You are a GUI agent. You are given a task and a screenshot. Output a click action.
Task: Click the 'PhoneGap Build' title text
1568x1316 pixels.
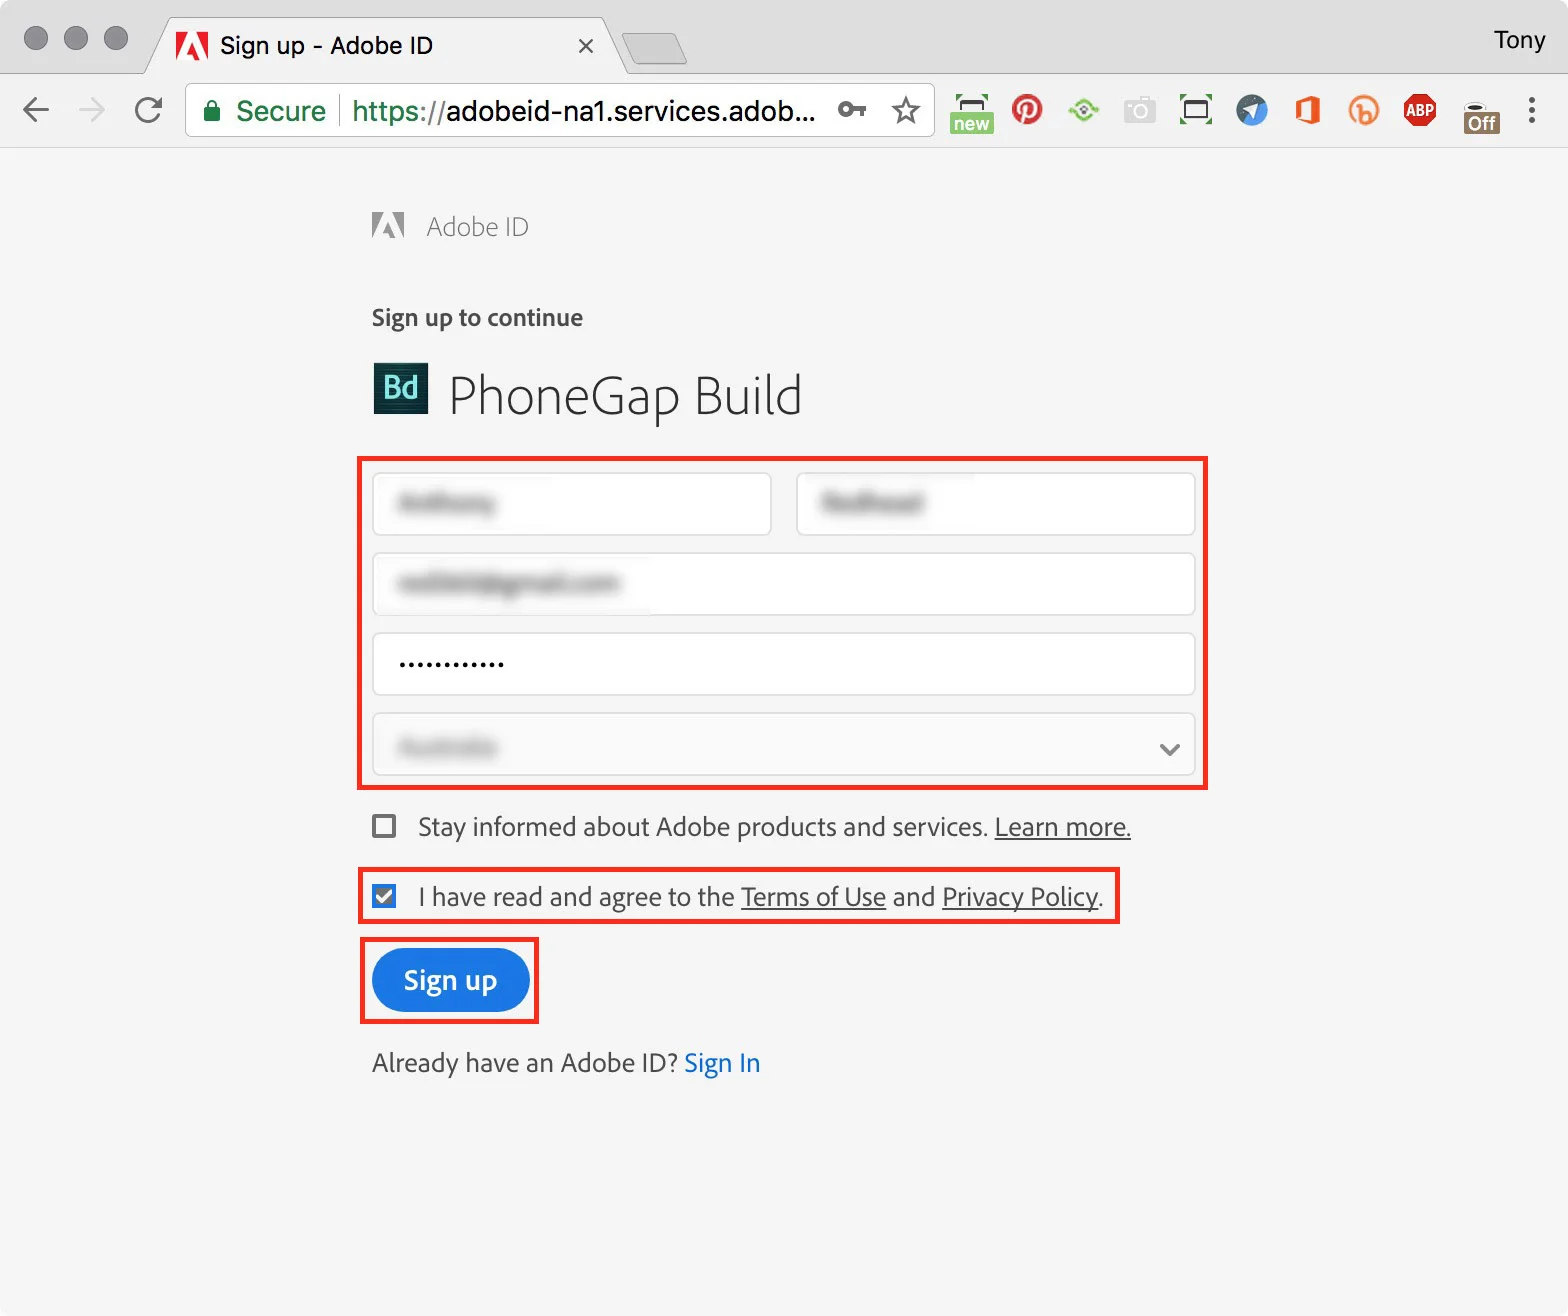(x=625, y=396)
